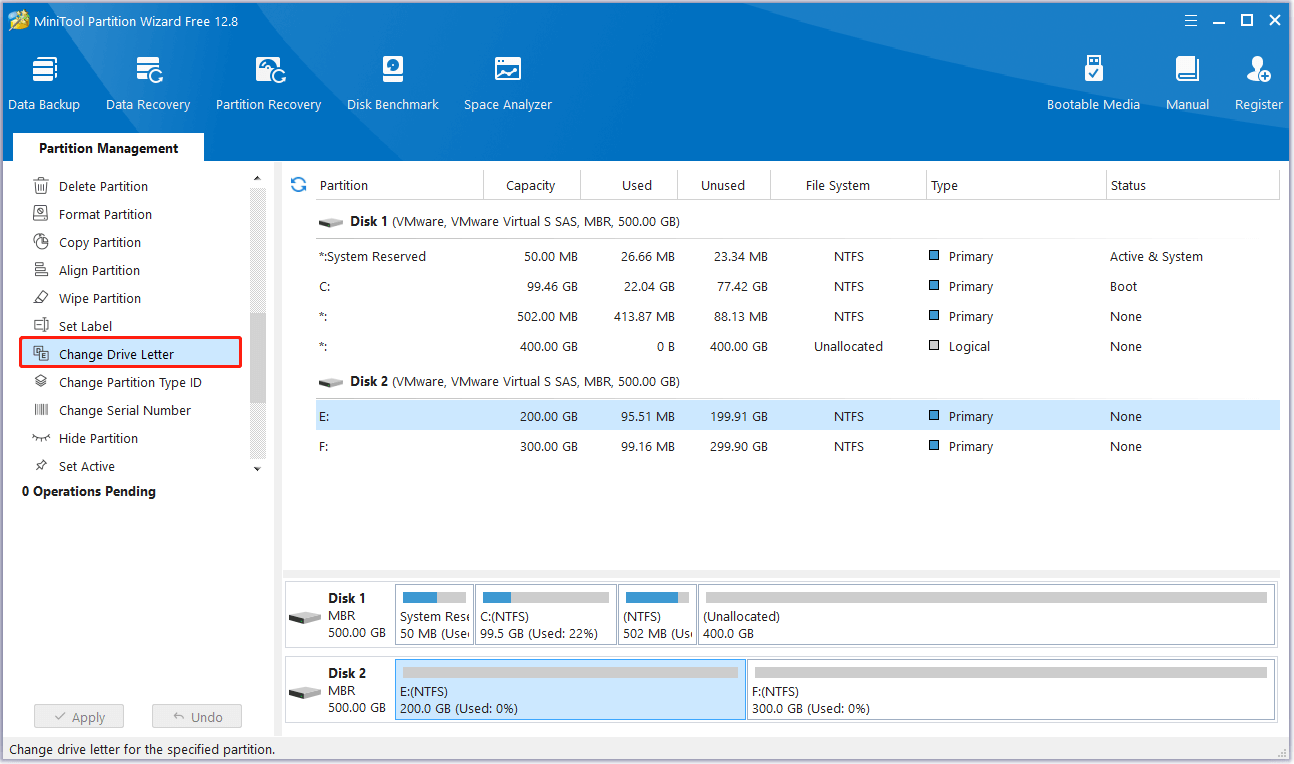Choose Change Drive Letter in sidebar

tap(116, 354)
